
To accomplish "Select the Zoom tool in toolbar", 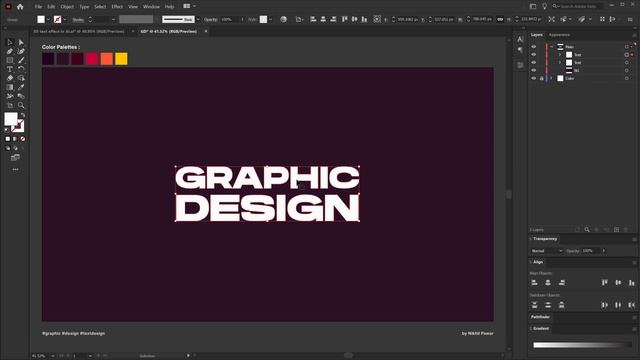I will click(21, 105).
